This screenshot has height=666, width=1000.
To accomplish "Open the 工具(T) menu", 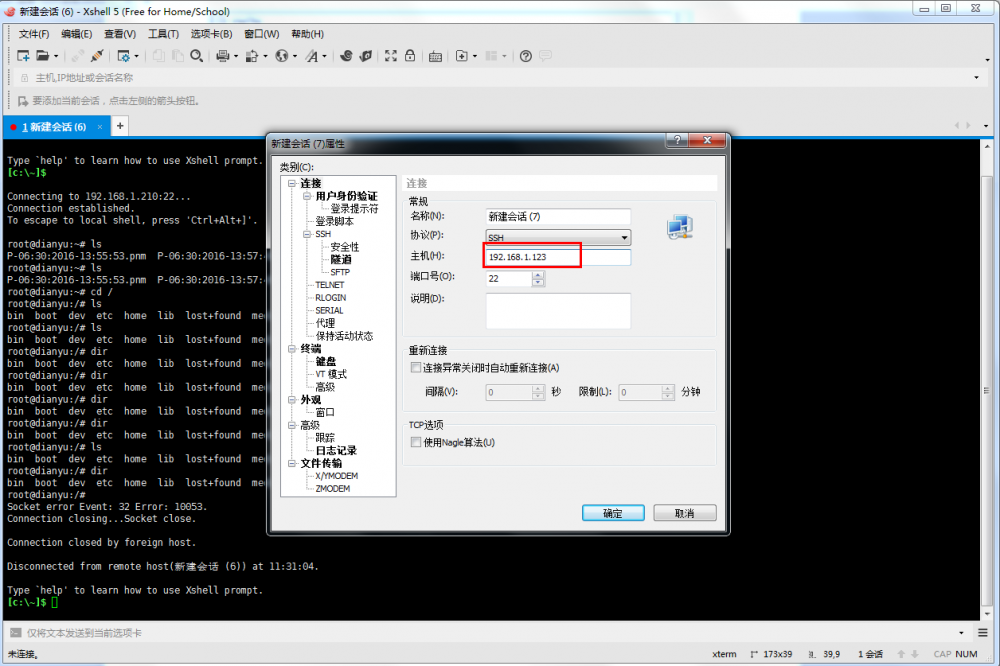I will coord(163,34).
